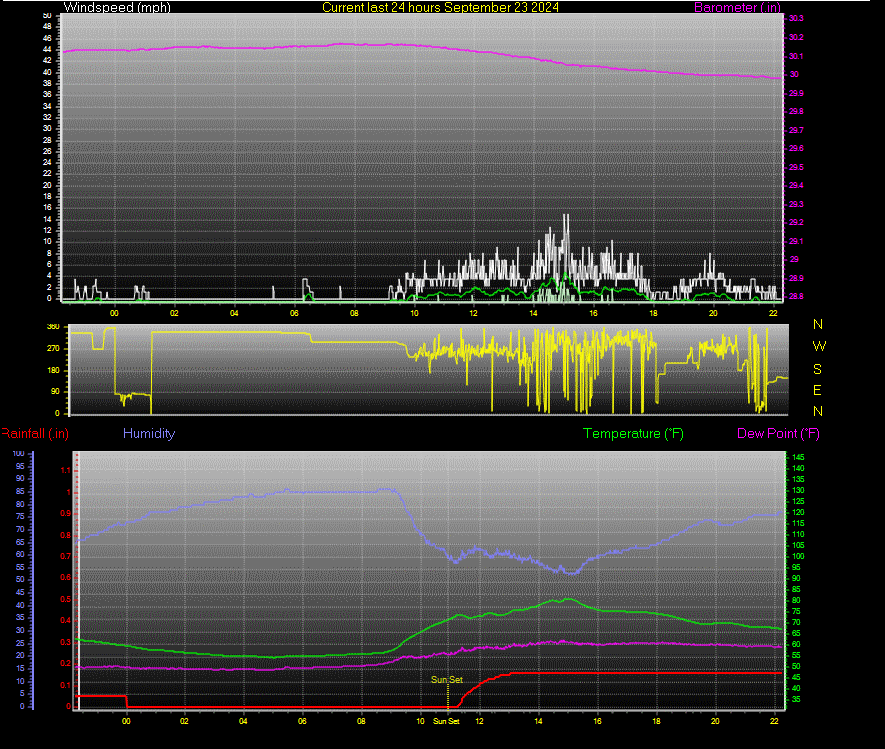This screenshot has height=749, width=885.
Task: Click the top N compass label beside the wind direction chart
Action: click(x=818, y=325)
